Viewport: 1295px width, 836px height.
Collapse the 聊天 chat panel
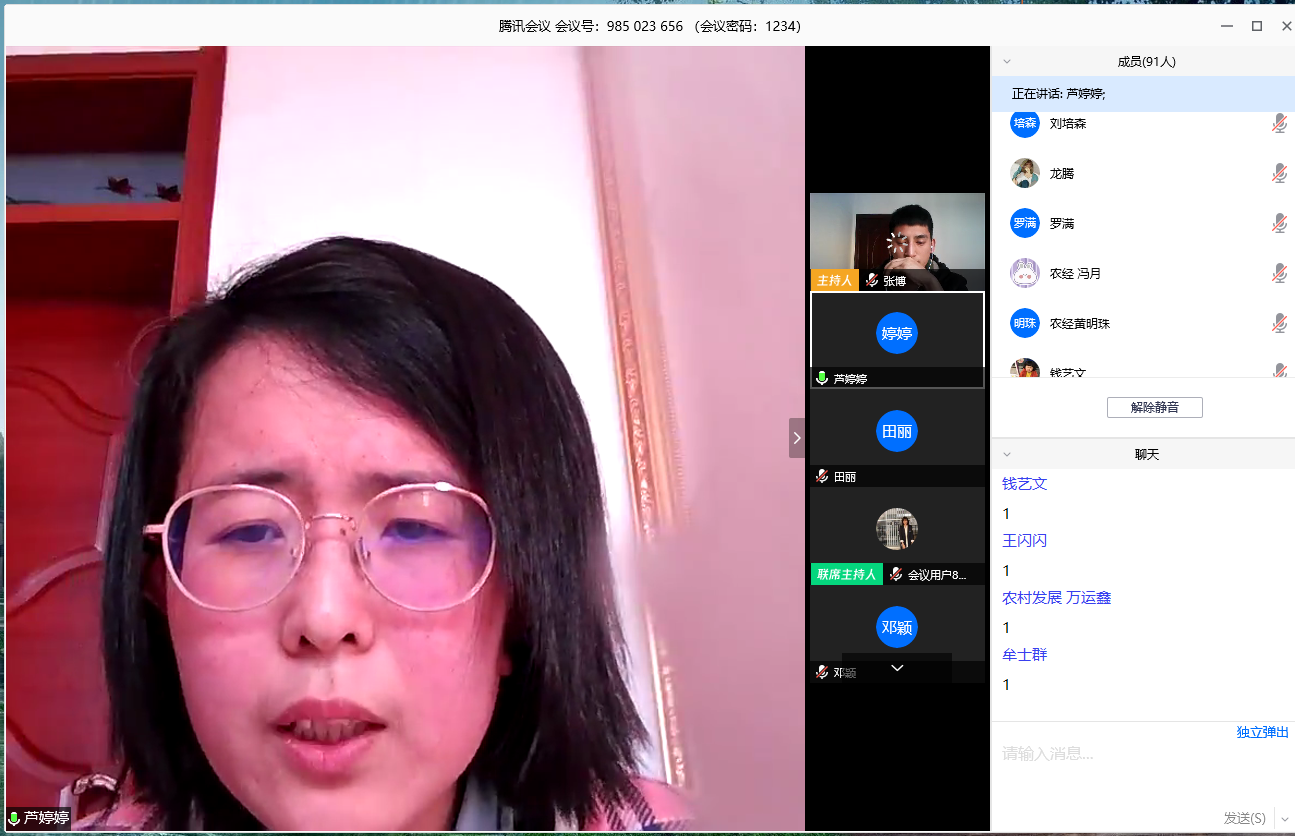click(1007, 454)
